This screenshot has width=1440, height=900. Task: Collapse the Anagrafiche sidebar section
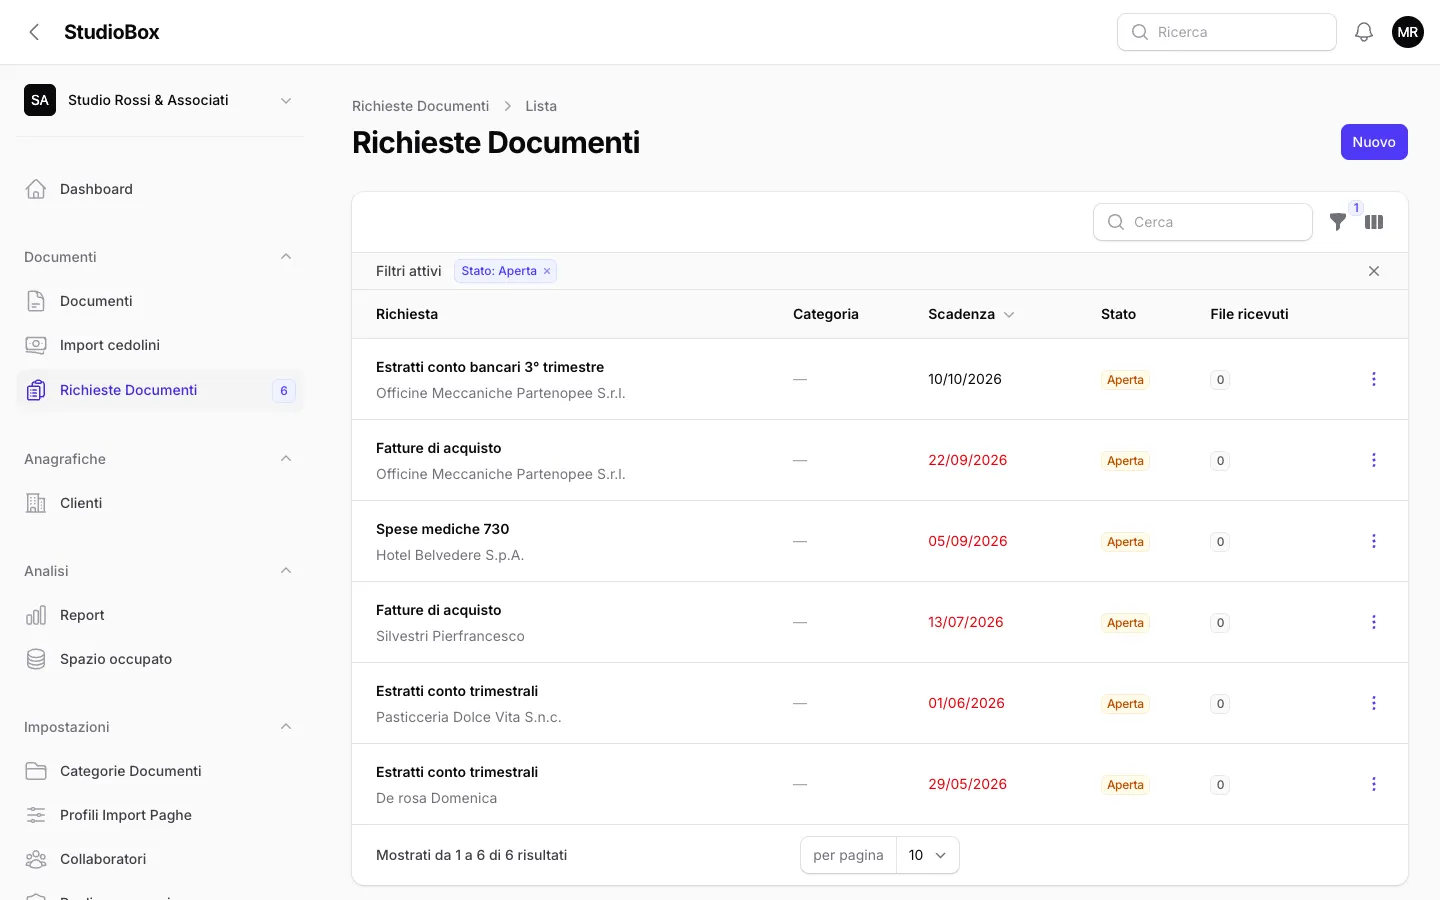(x=286, y=459)
